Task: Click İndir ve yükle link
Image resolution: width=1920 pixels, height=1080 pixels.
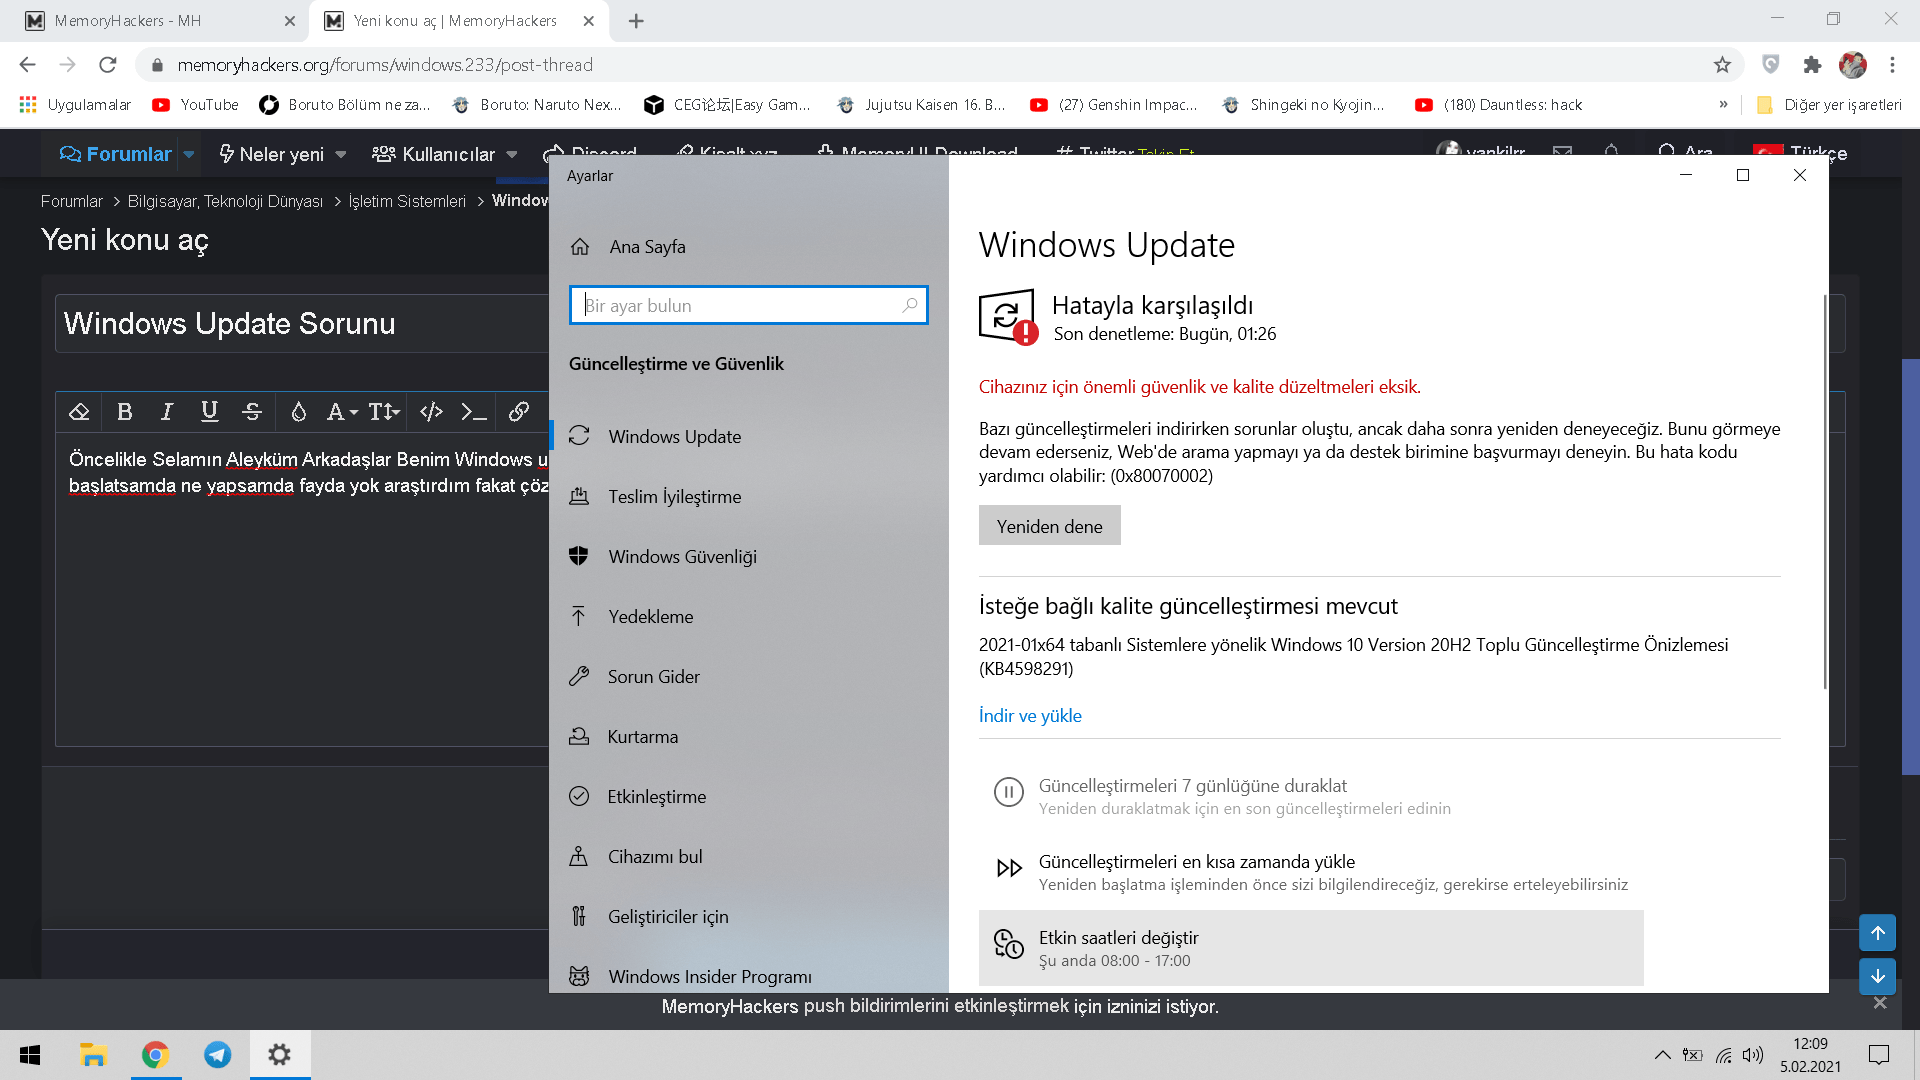Action: tap(1030, 715)
